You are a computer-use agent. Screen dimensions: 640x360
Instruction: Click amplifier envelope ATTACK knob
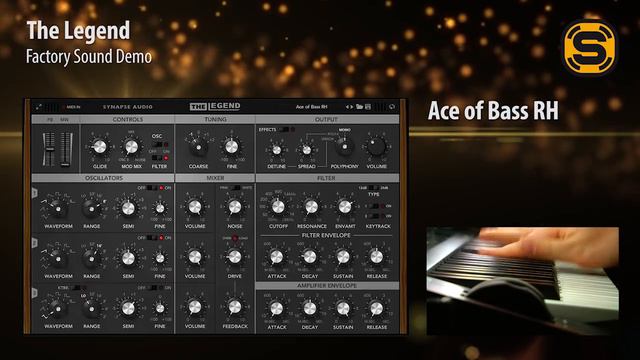pos(277,309)
